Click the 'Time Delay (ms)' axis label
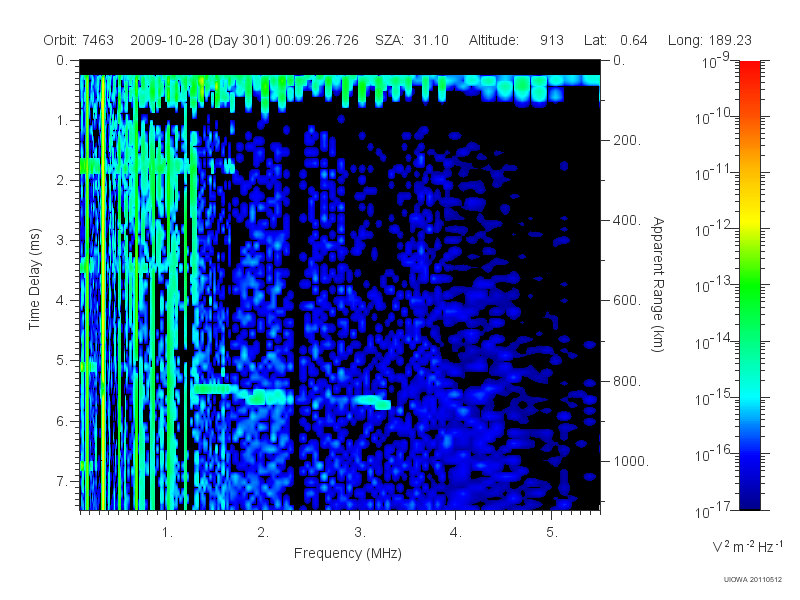Image resolution: width=800 pixels, height=600 pixels. click(34, 279)
